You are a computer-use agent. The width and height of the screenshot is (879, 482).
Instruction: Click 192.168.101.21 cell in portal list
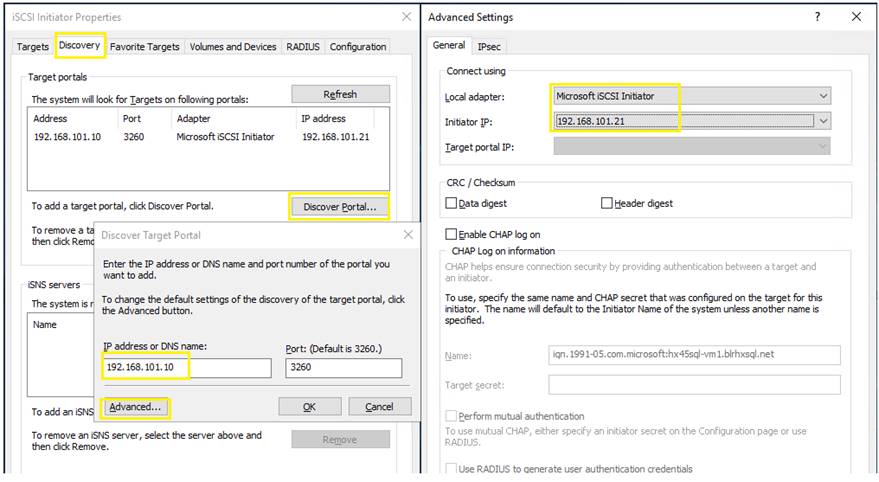(336, 137)
